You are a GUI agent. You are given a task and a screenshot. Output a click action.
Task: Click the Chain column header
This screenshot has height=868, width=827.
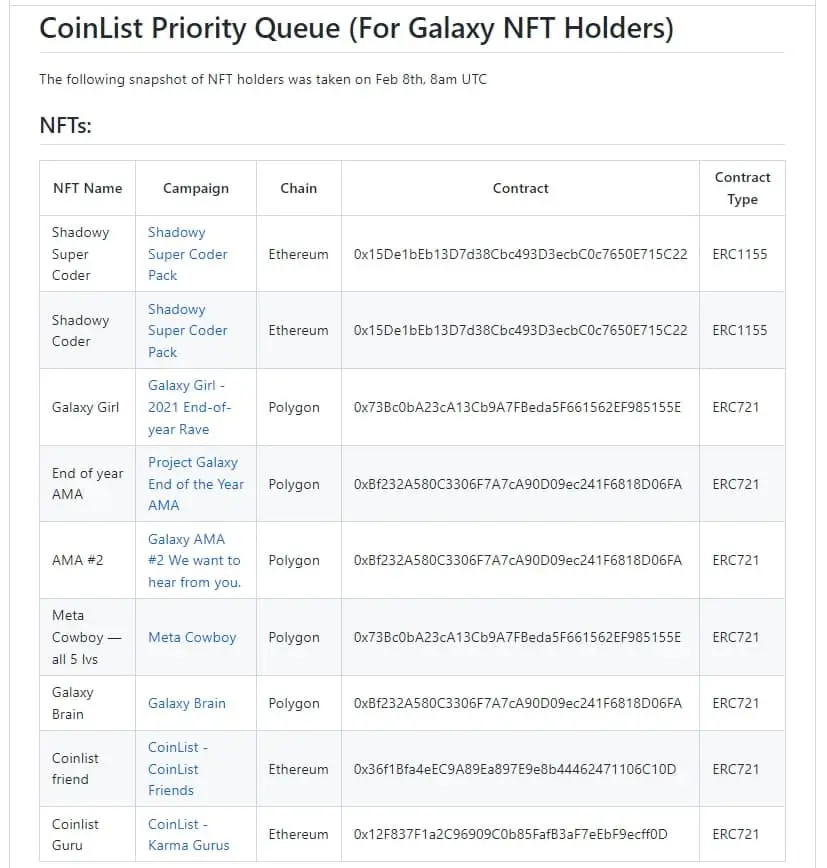(x=298, y=188)
